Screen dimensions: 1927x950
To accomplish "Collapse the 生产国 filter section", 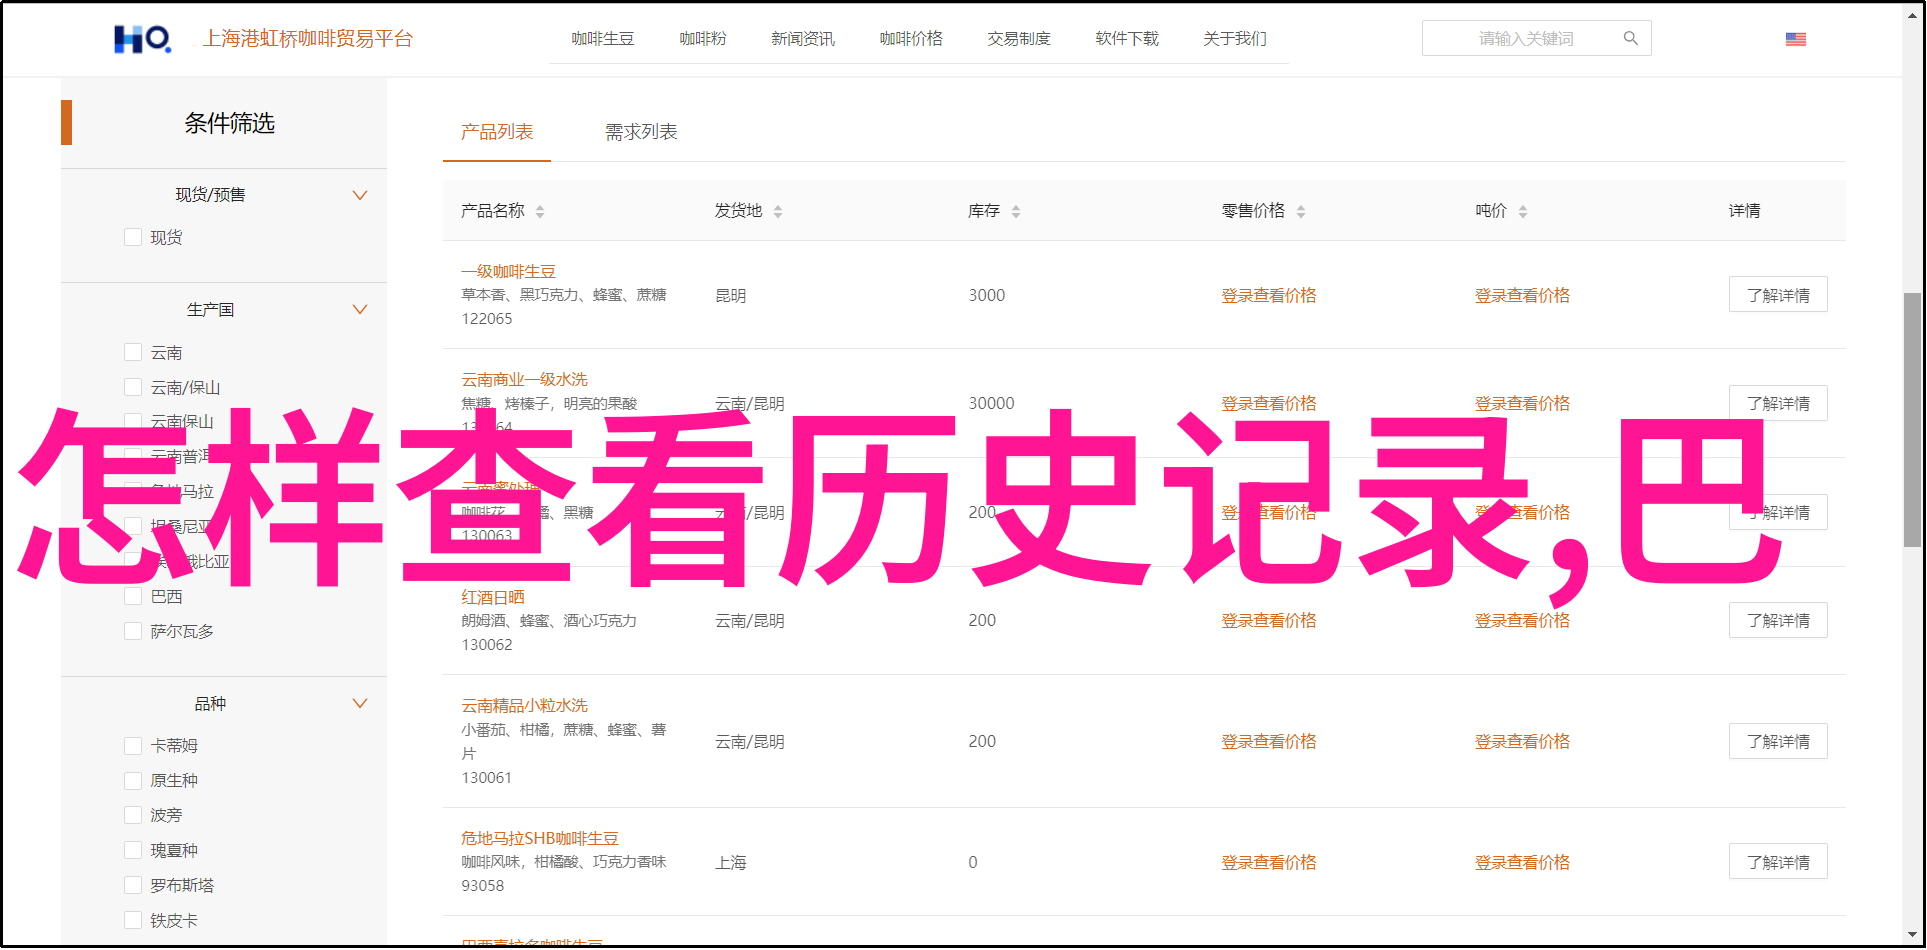I will coord(360,309).
